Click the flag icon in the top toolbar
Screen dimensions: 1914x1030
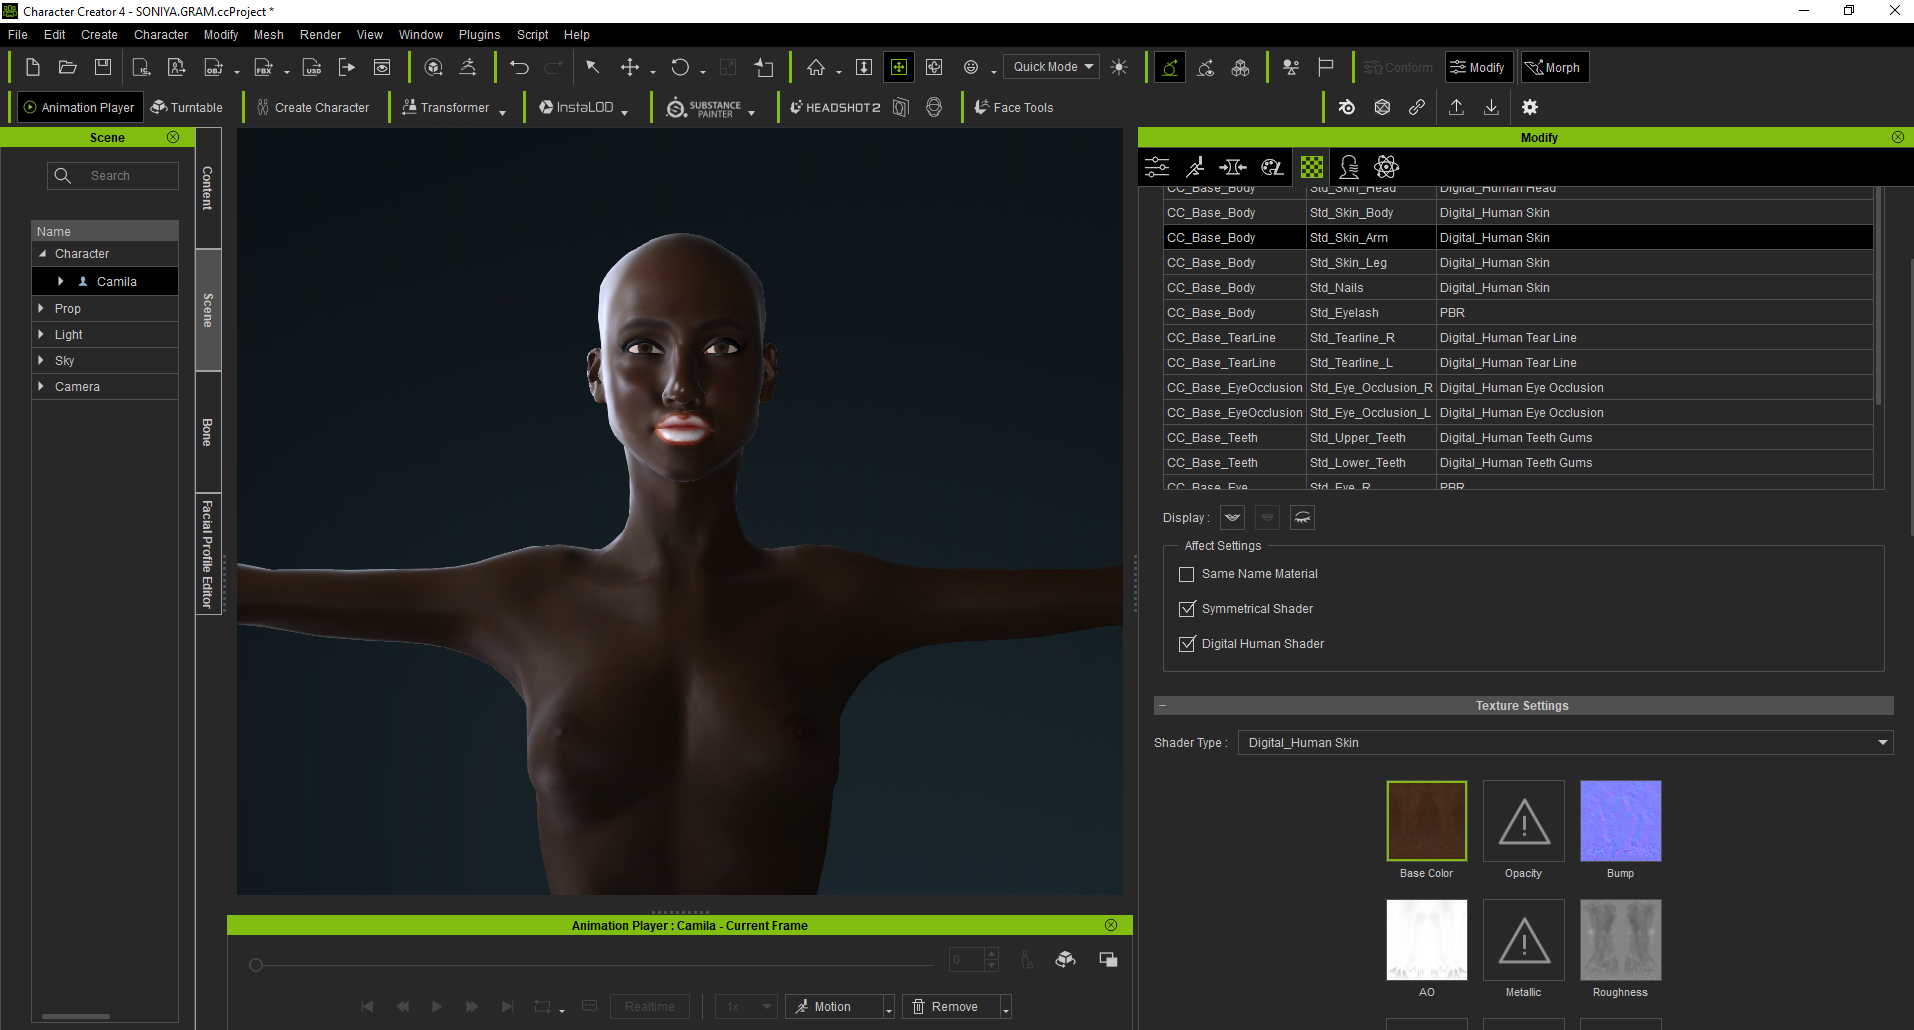point(1326,67)
